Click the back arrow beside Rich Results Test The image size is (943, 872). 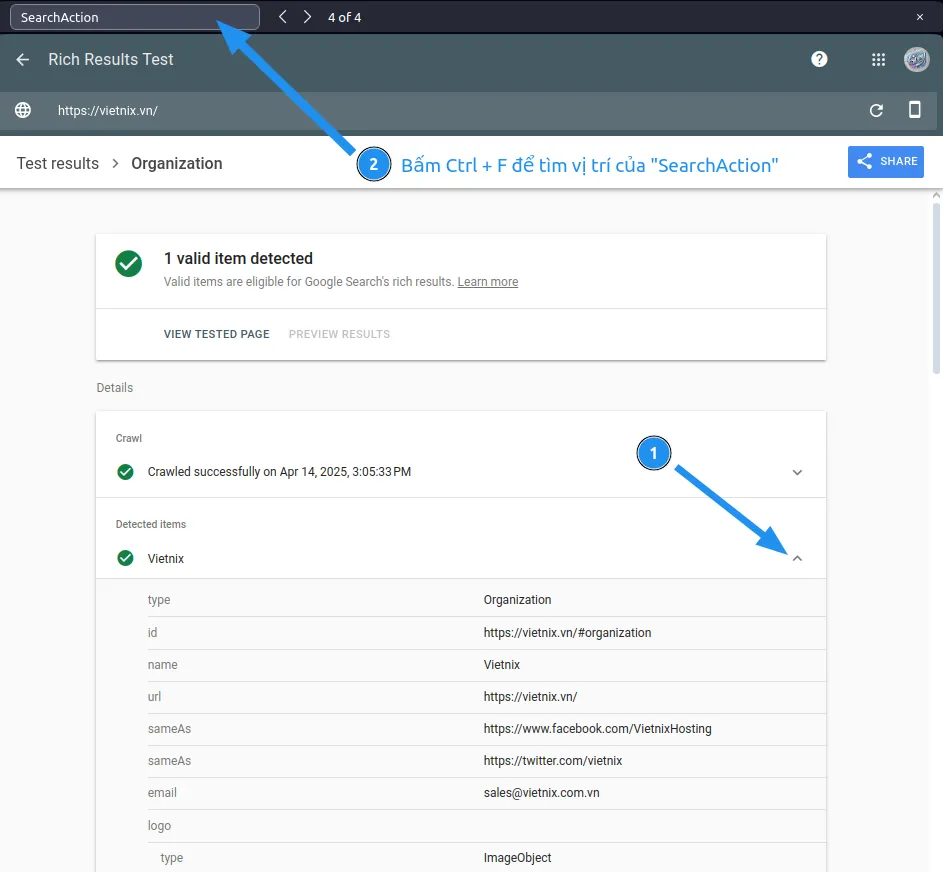pos(23,60)
